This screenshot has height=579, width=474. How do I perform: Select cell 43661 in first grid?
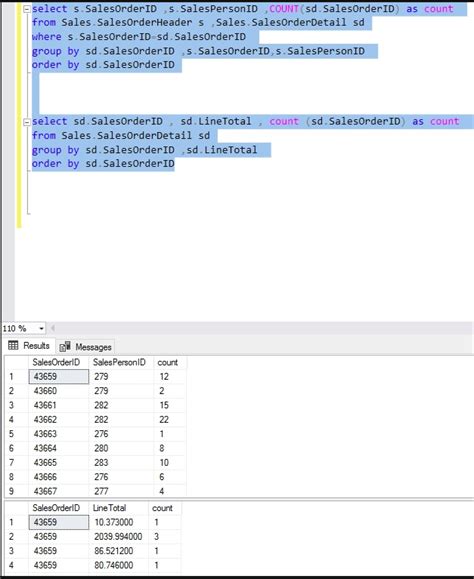(58, 405)
